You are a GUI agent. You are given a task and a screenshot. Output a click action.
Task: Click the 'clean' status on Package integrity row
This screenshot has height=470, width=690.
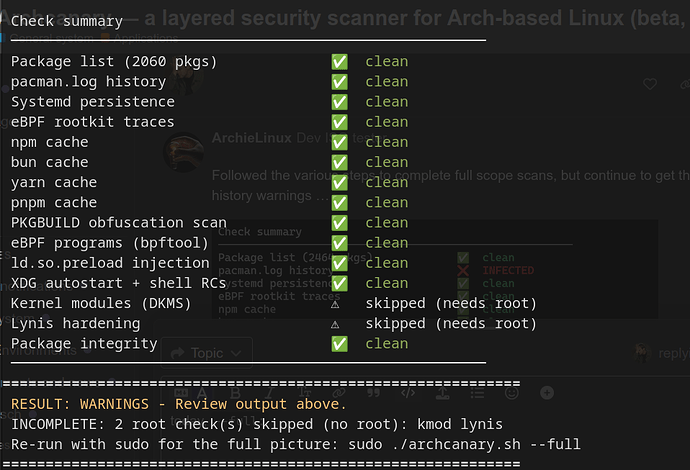[x=386, y=344]
